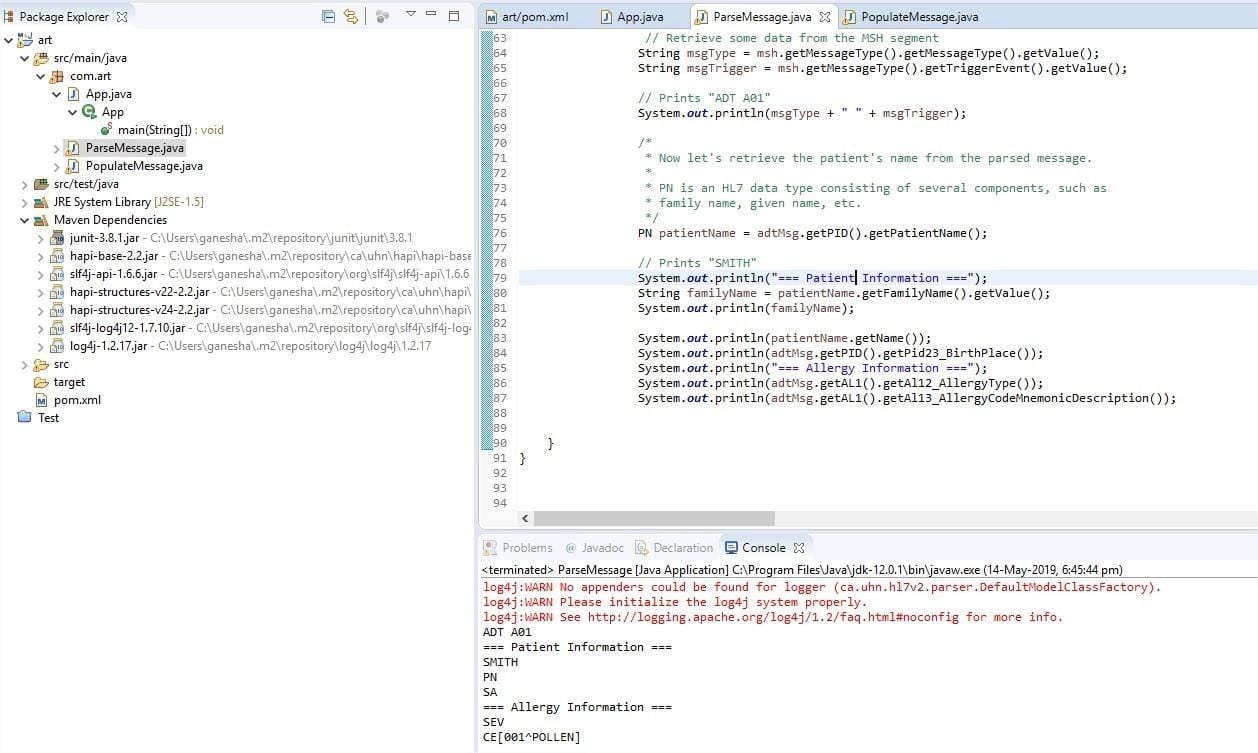Click the editor scroll left arrow
This screenshot has height=753, width=1258.
point(526,519)
